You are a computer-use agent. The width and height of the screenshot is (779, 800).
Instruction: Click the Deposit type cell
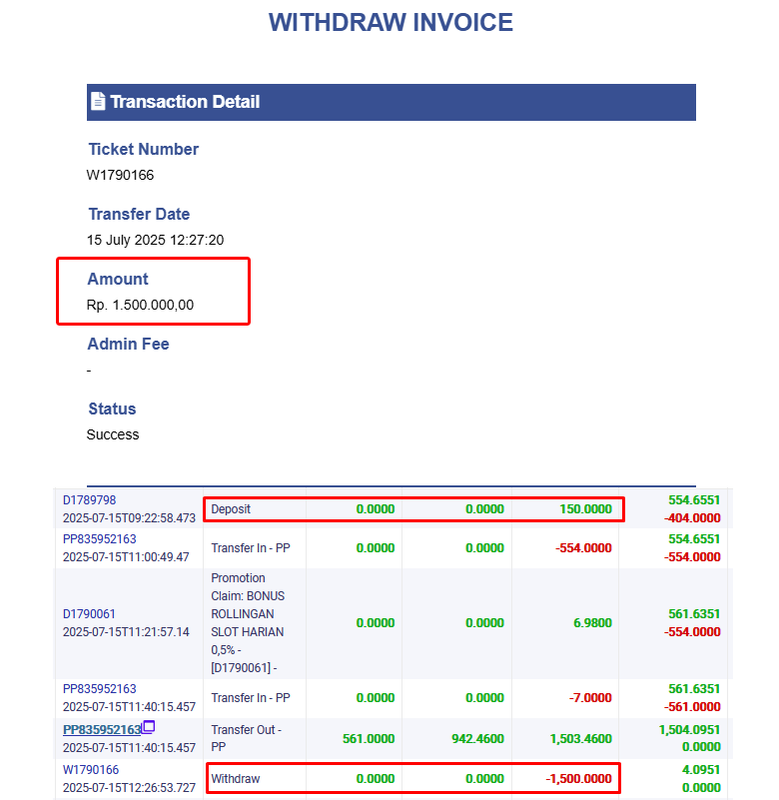coord(231,509)
